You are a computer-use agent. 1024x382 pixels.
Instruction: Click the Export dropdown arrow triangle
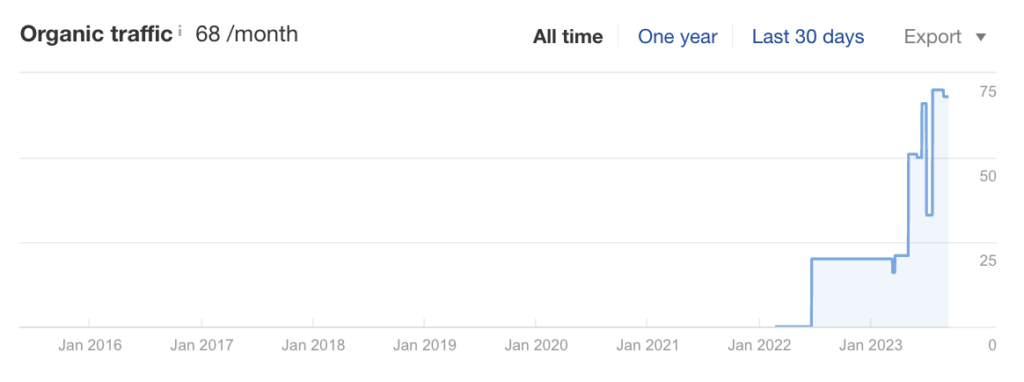pyautogui.click(x=980, y=37)
